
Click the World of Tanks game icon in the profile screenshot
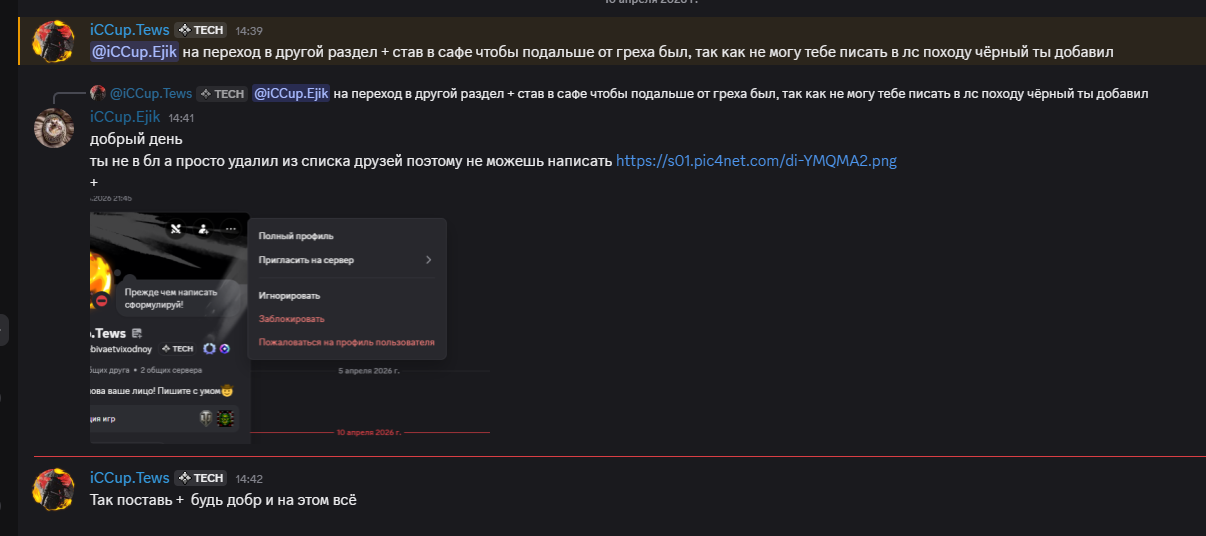click(206, 419)
